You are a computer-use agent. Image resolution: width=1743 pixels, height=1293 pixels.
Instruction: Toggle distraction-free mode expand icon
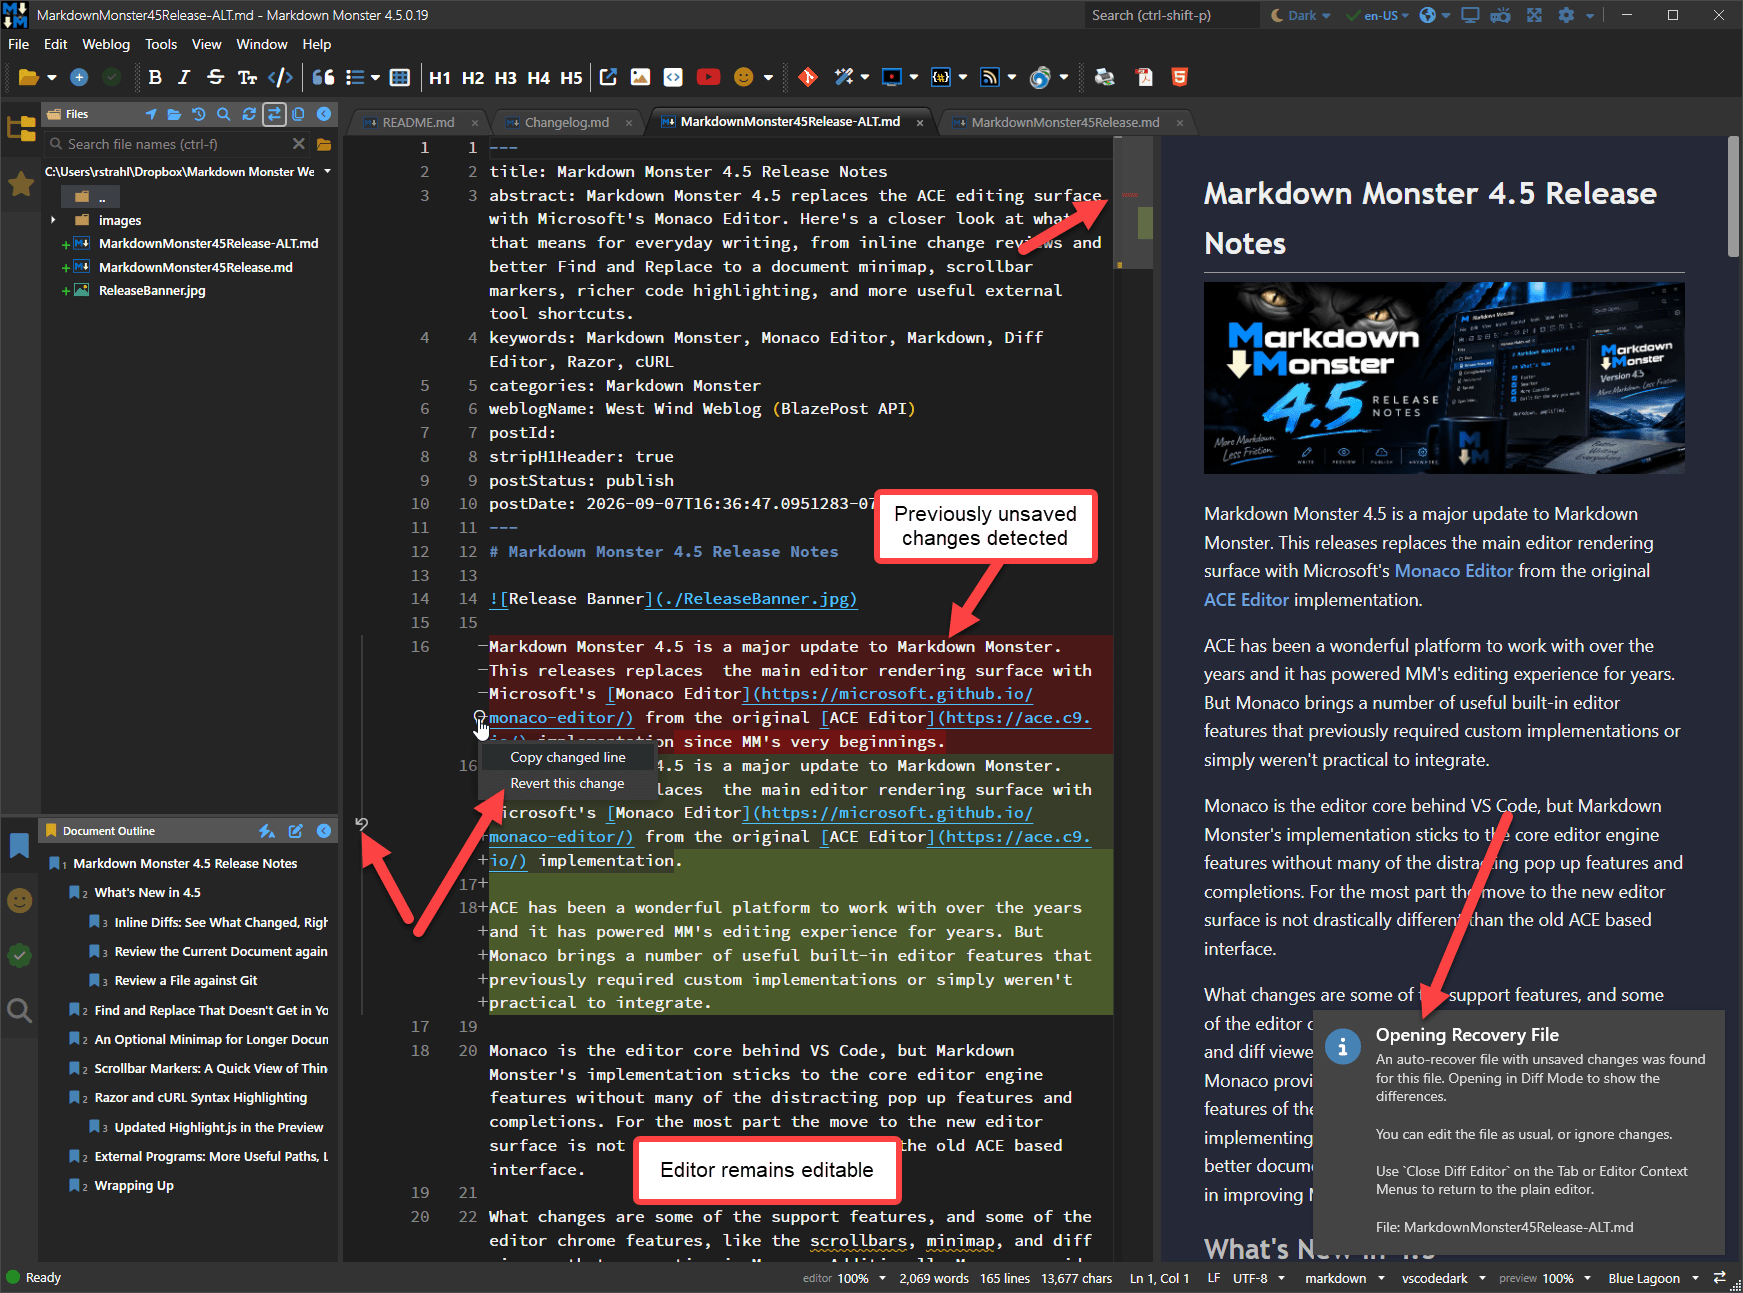pos(1534,15)
